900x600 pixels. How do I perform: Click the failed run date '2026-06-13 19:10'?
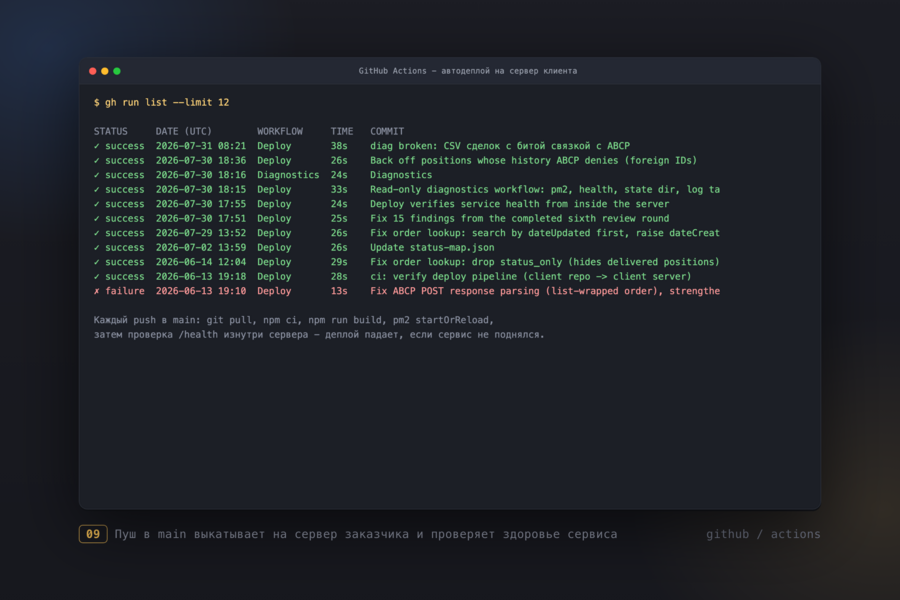point(201,291)
